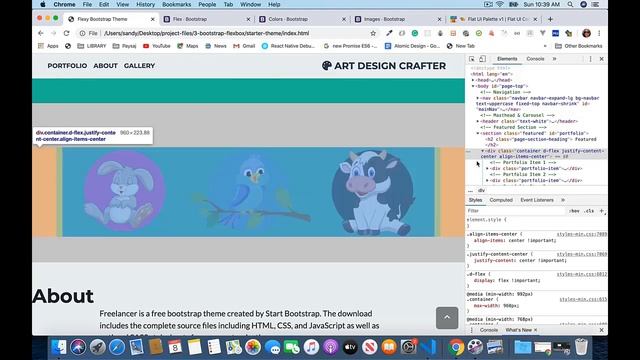The width and height of the screenshot is (640, 360).
Task: Select the Styles tab
Action: point(475,200)
